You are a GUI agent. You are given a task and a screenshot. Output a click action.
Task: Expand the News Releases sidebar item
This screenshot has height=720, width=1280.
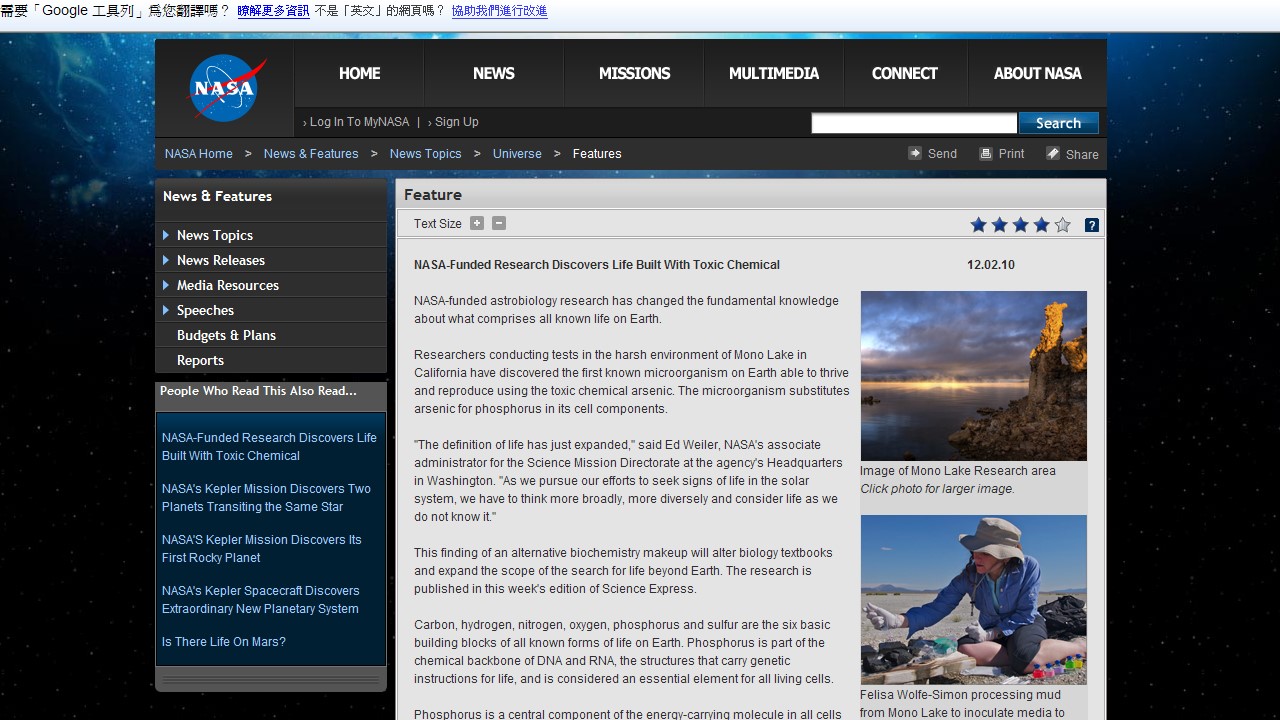tap(166, 260)
